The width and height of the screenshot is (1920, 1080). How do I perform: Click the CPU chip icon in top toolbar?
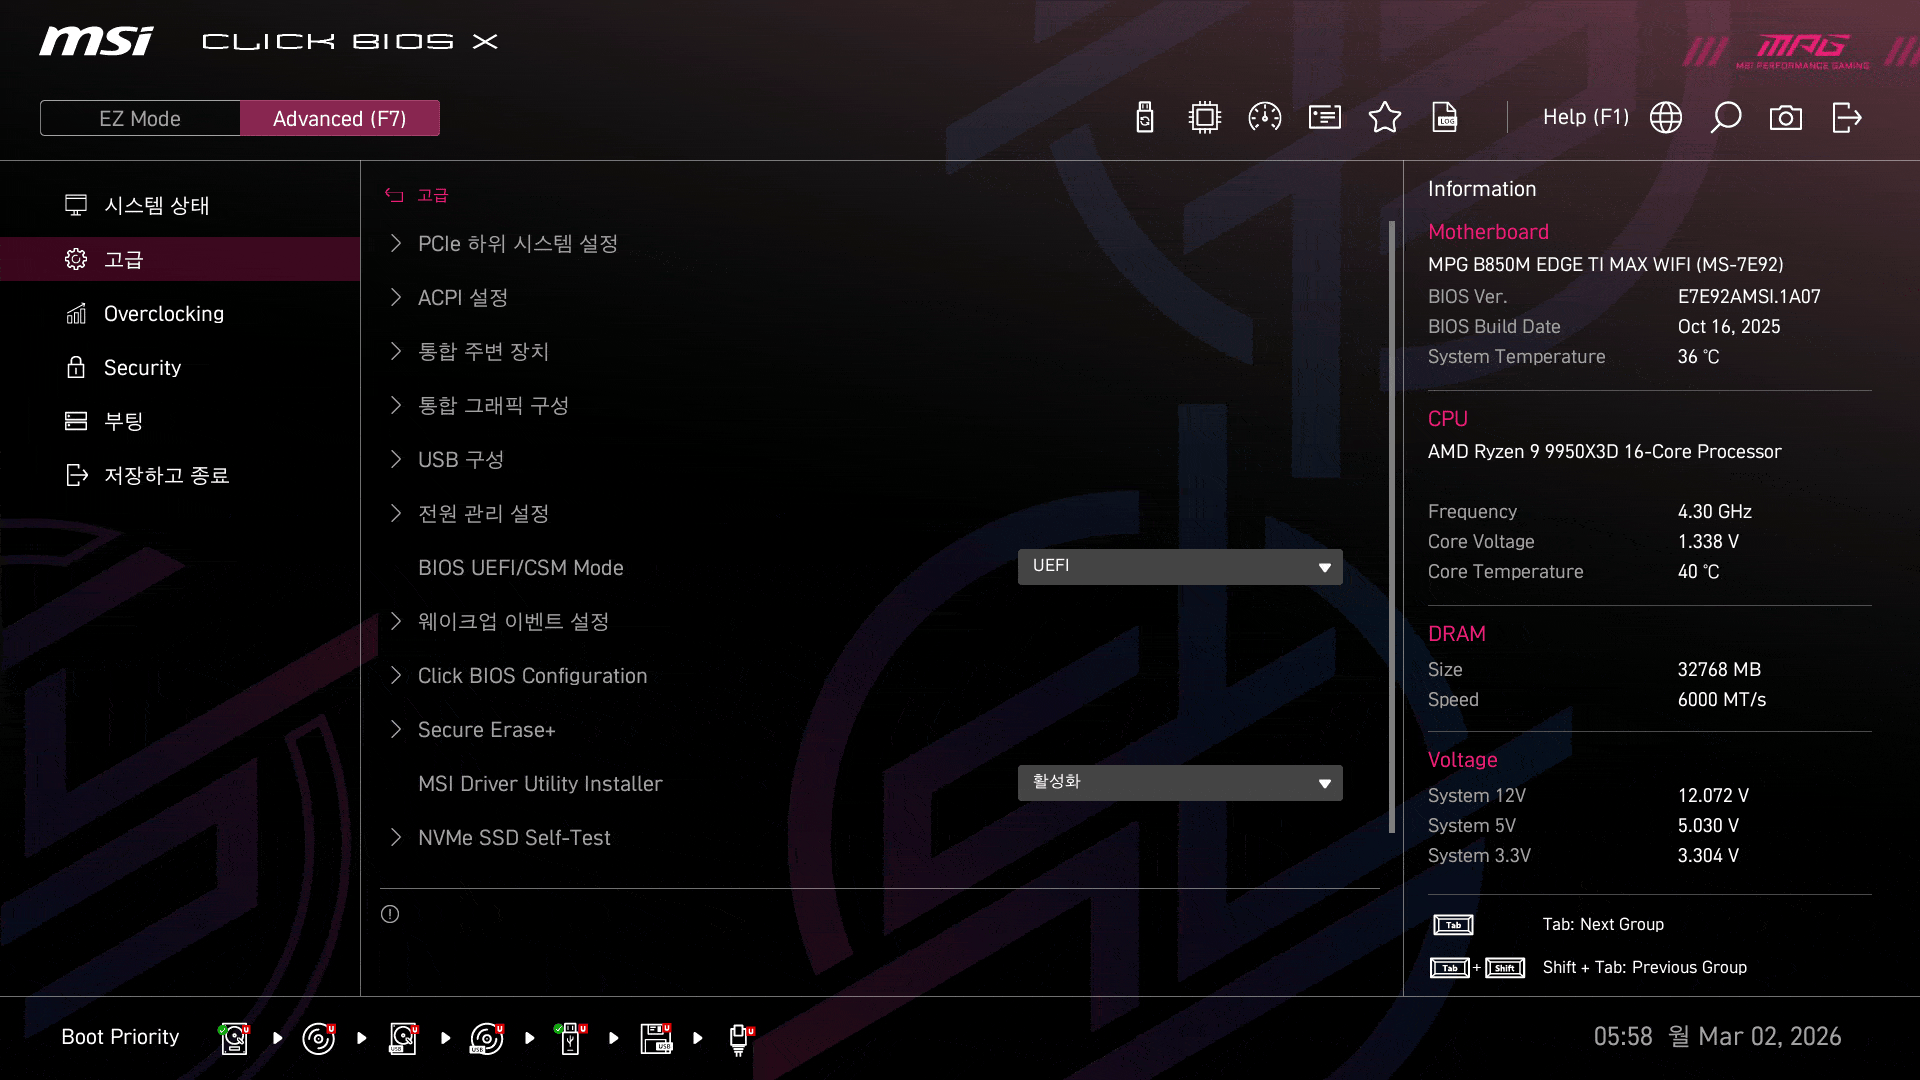tap(1204, 118)
